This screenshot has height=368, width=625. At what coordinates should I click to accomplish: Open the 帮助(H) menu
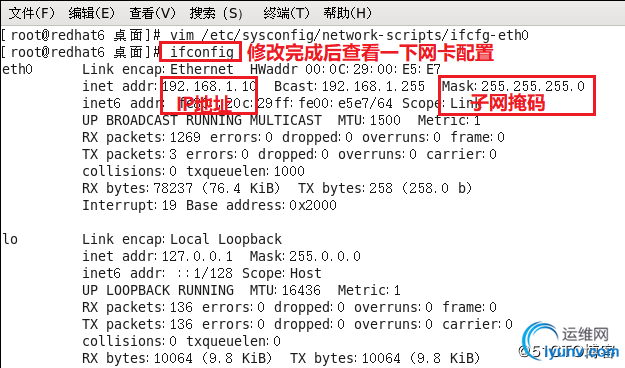click(x=347, y=13)
